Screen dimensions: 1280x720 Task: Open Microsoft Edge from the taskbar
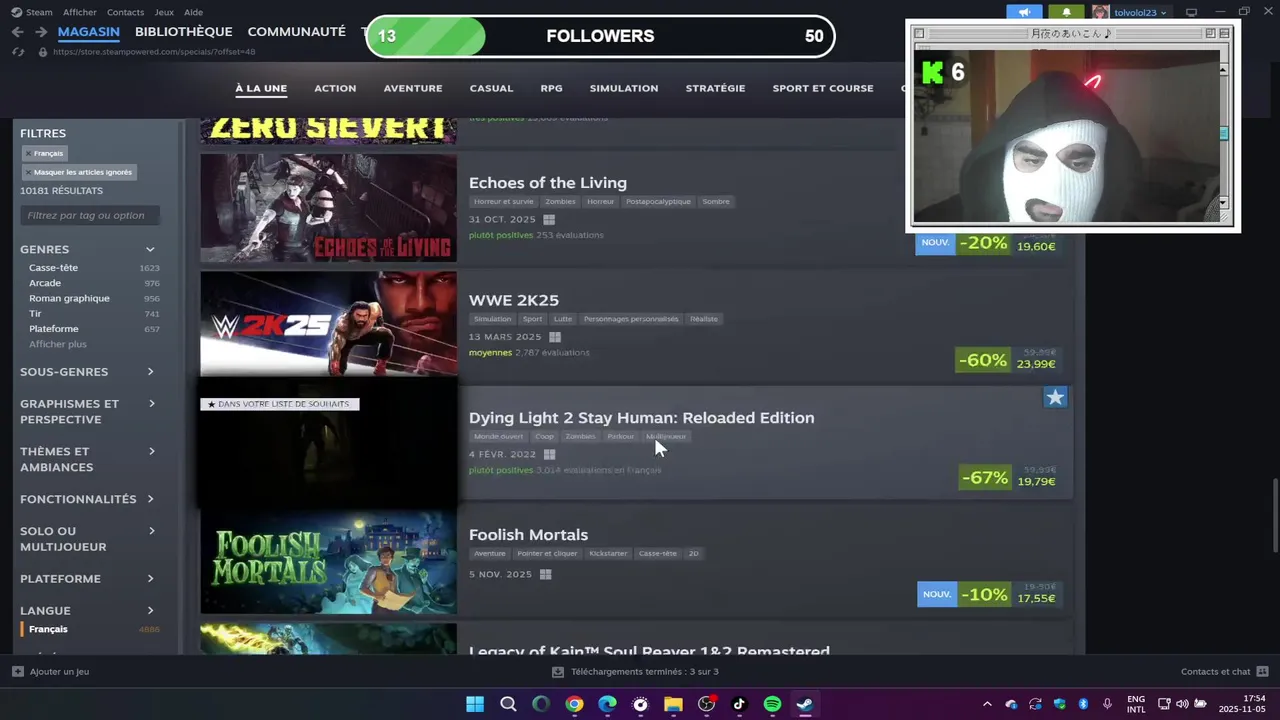[x=607, y=704]
